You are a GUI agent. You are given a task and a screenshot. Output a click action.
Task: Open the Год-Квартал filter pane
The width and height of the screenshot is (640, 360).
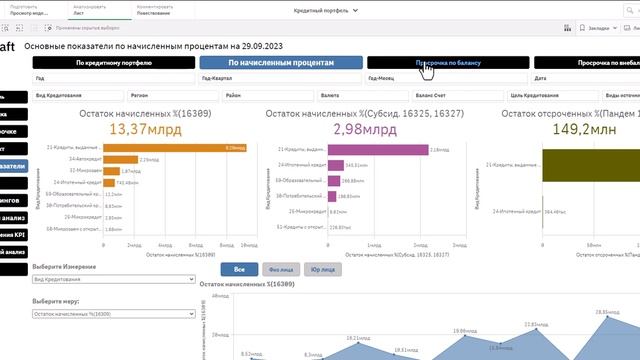click(x=281, y=78)
